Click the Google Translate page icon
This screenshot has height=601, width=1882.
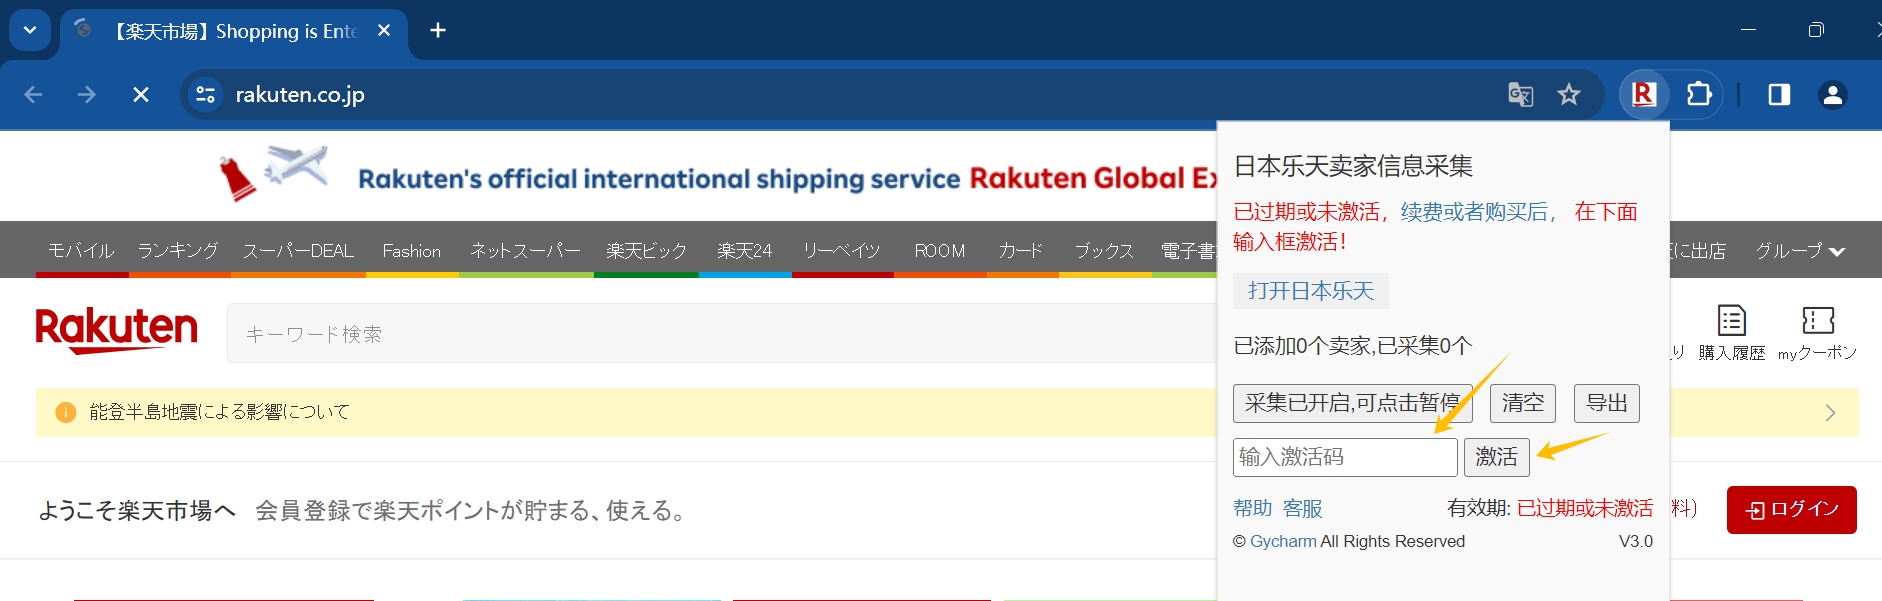[1520, 95]
